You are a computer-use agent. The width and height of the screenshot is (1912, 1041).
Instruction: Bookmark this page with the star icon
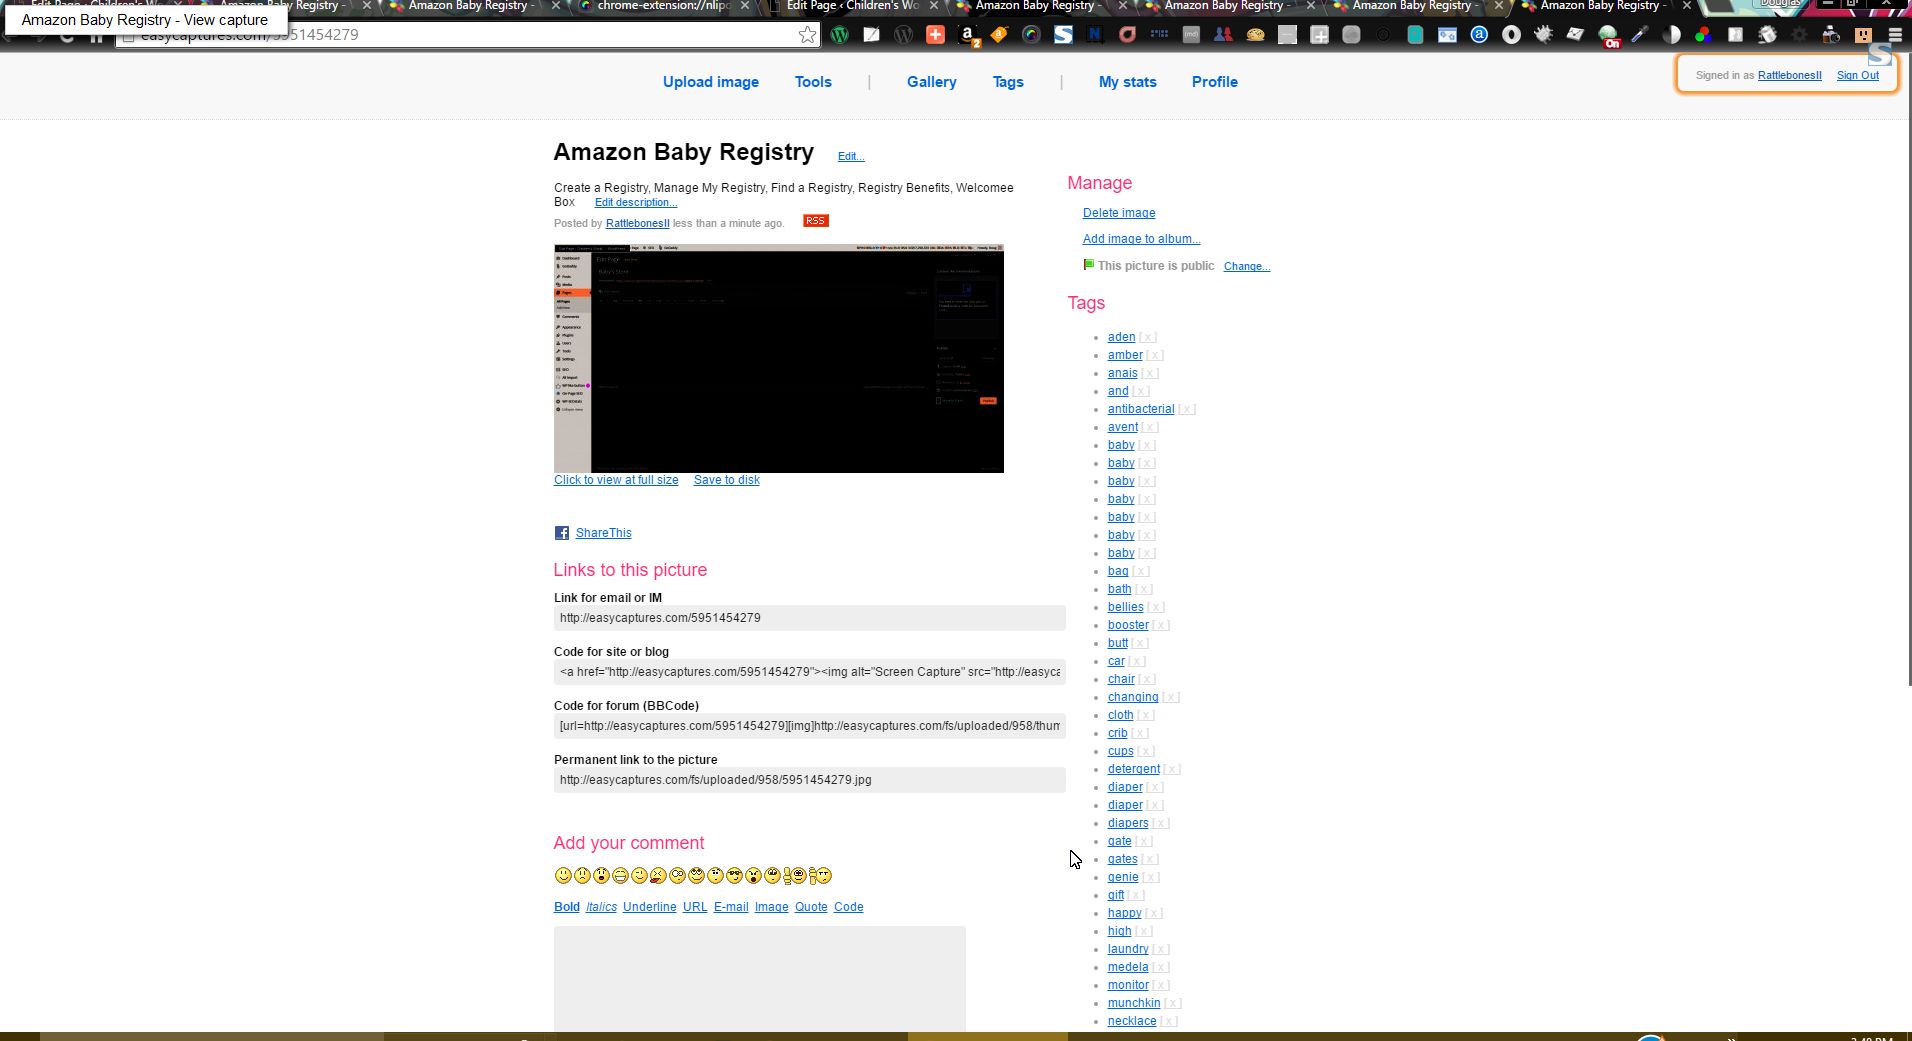tap(807, 35)
